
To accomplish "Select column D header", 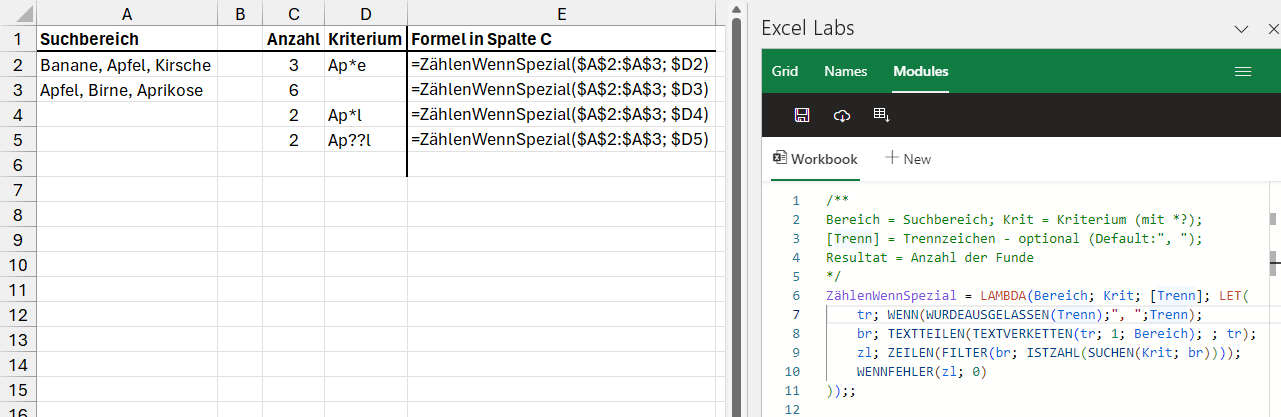I will pos(365,14).
